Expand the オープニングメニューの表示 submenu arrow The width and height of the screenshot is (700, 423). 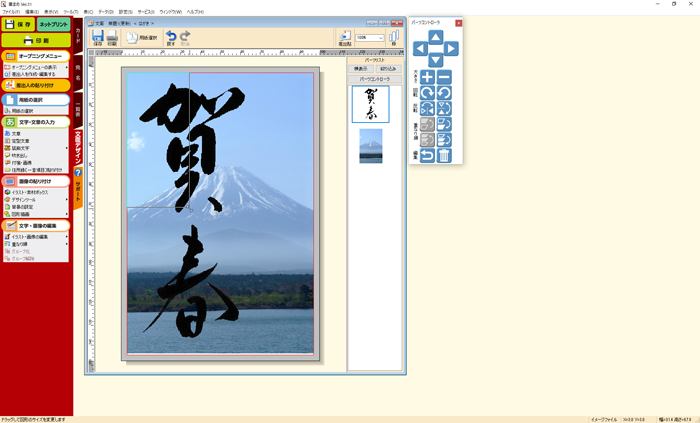coord(67,67)
